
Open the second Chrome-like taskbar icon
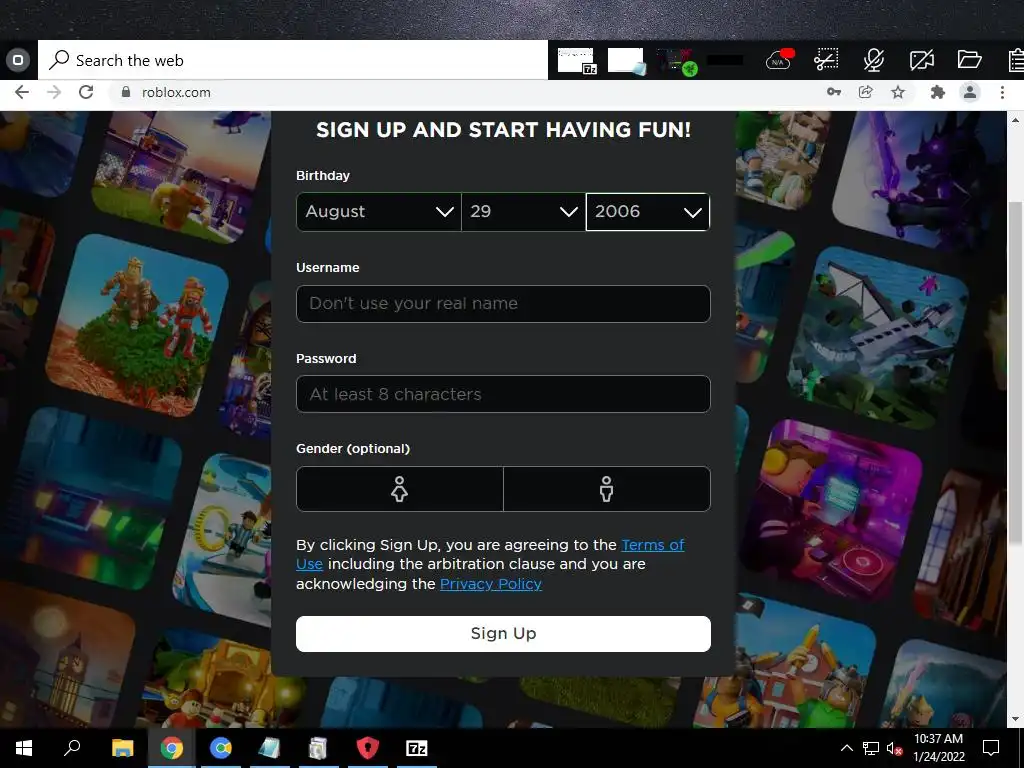click(x=221, y=748)
